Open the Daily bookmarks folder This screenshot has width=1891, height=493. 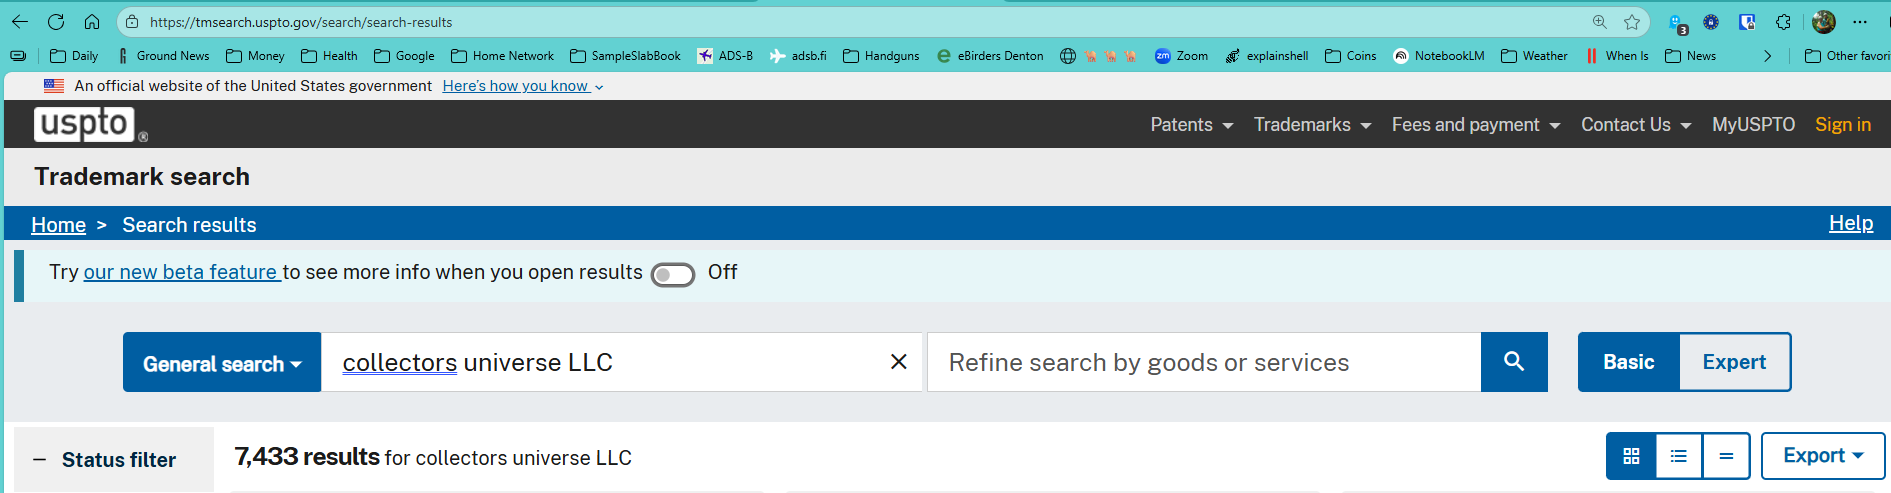coord(74,56)
